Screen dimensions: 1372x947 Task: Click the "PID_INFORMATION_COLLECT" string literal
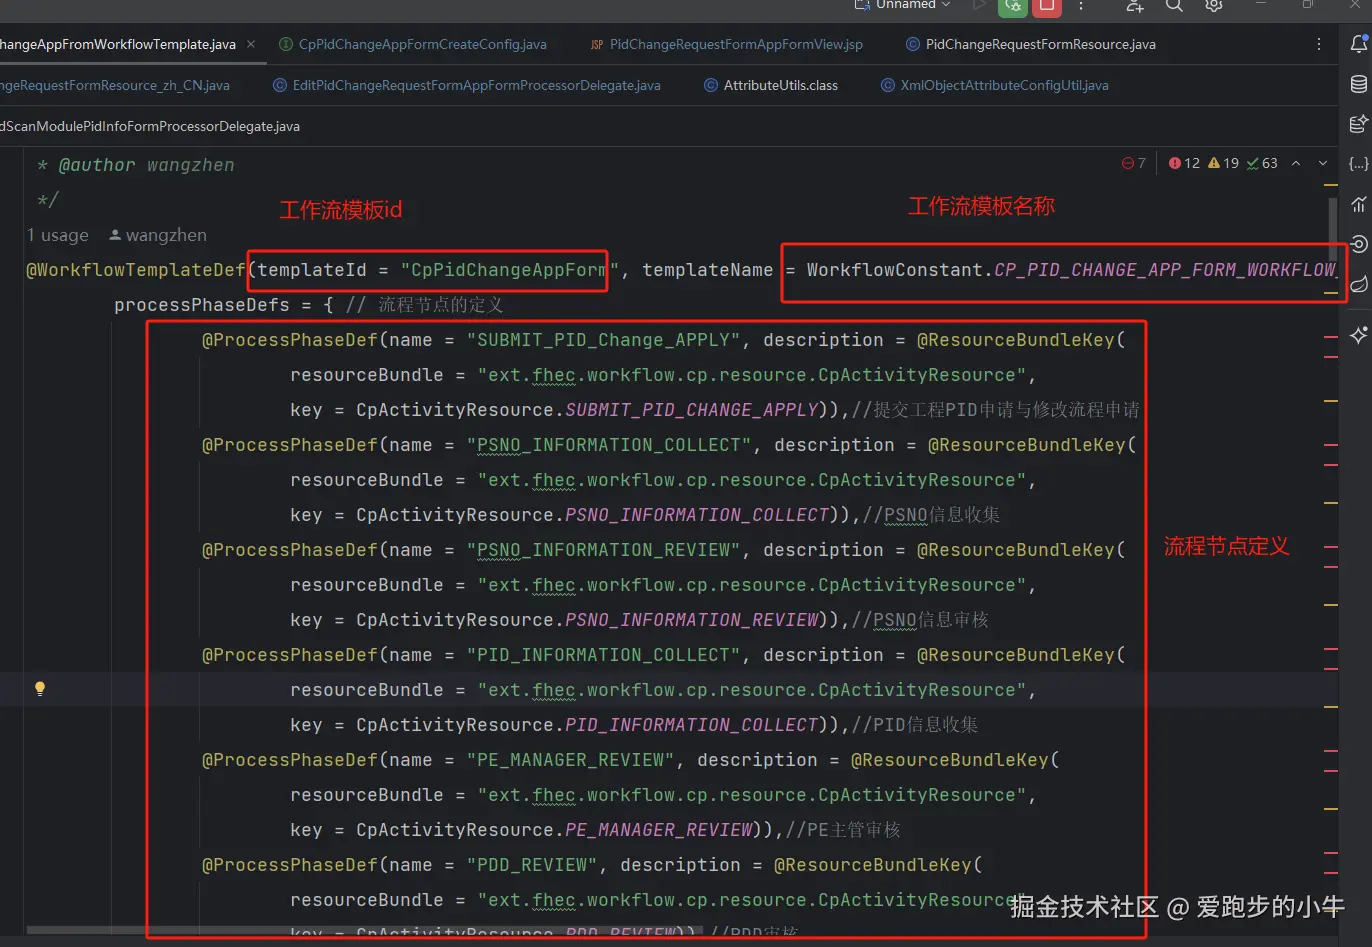[x=603, y=655]
